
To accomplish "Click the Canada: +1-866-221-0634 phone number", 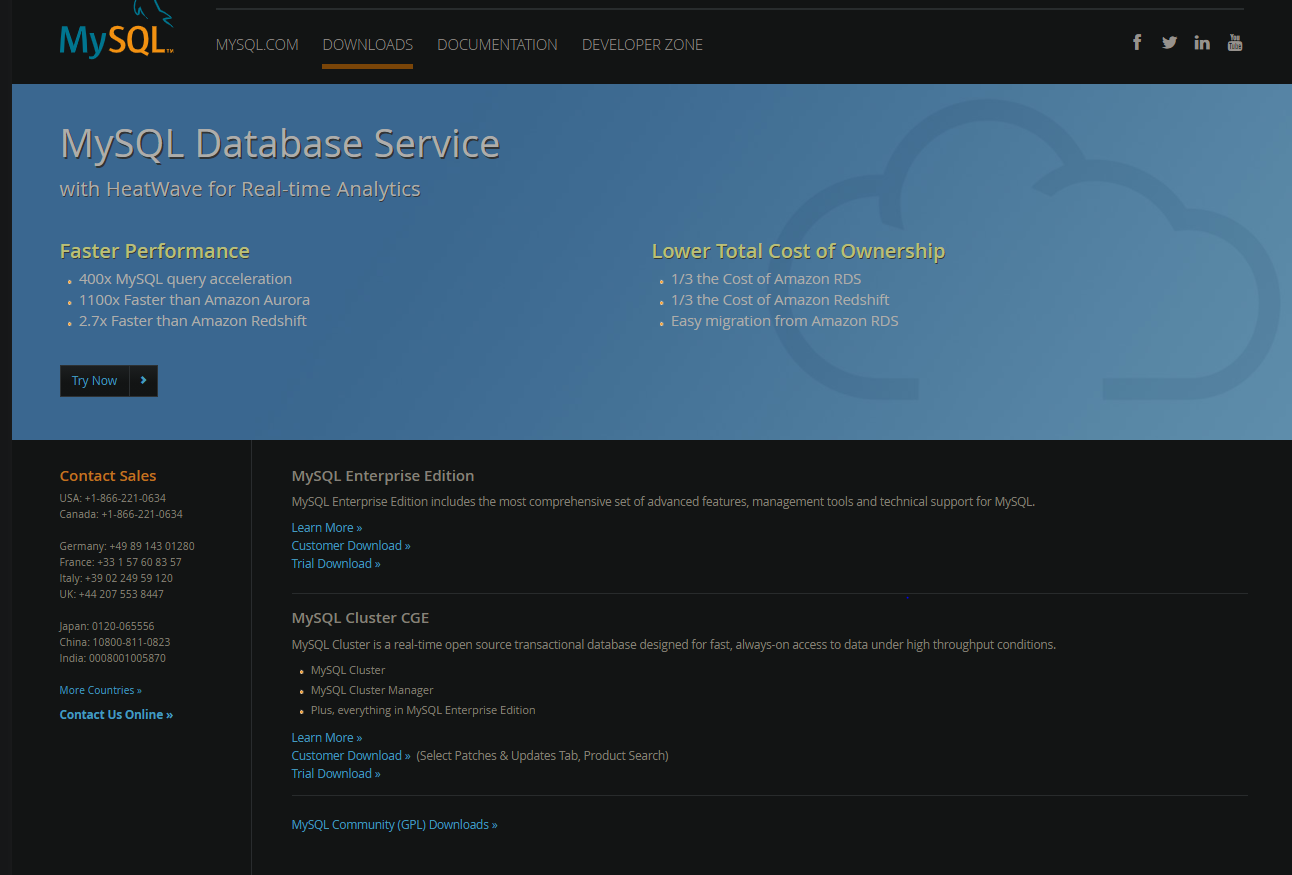I will (x=121, y=514).
